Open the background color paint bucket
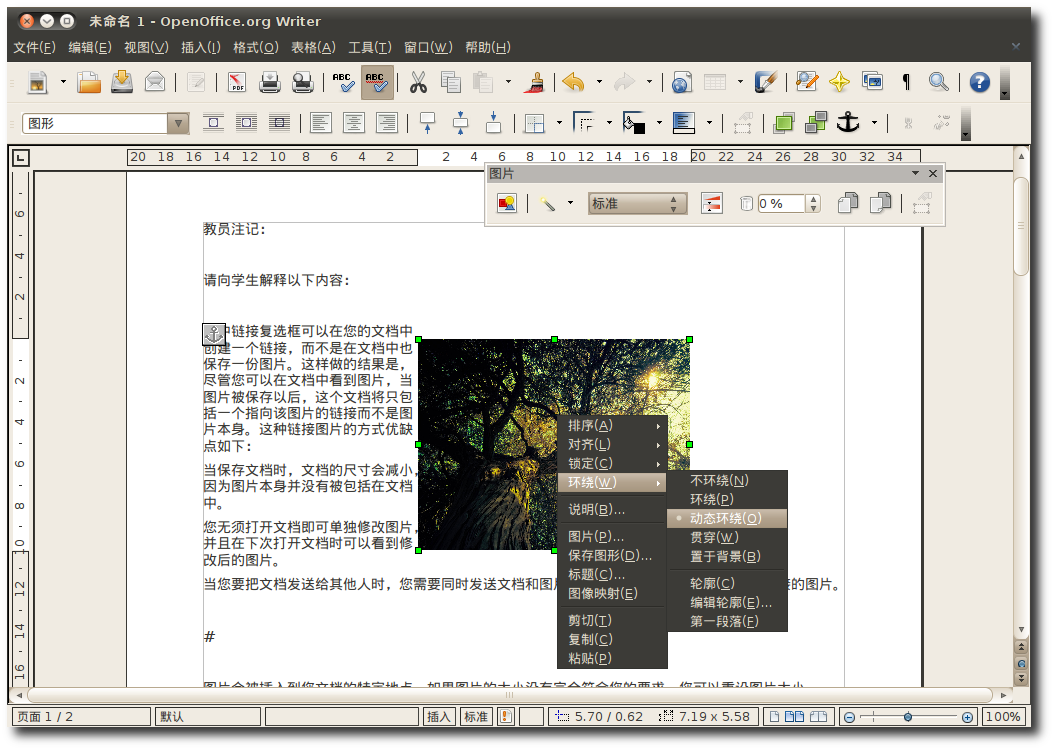Image resolution: width=1054 pixels, height=750 pixels. [x=633, y=123]
